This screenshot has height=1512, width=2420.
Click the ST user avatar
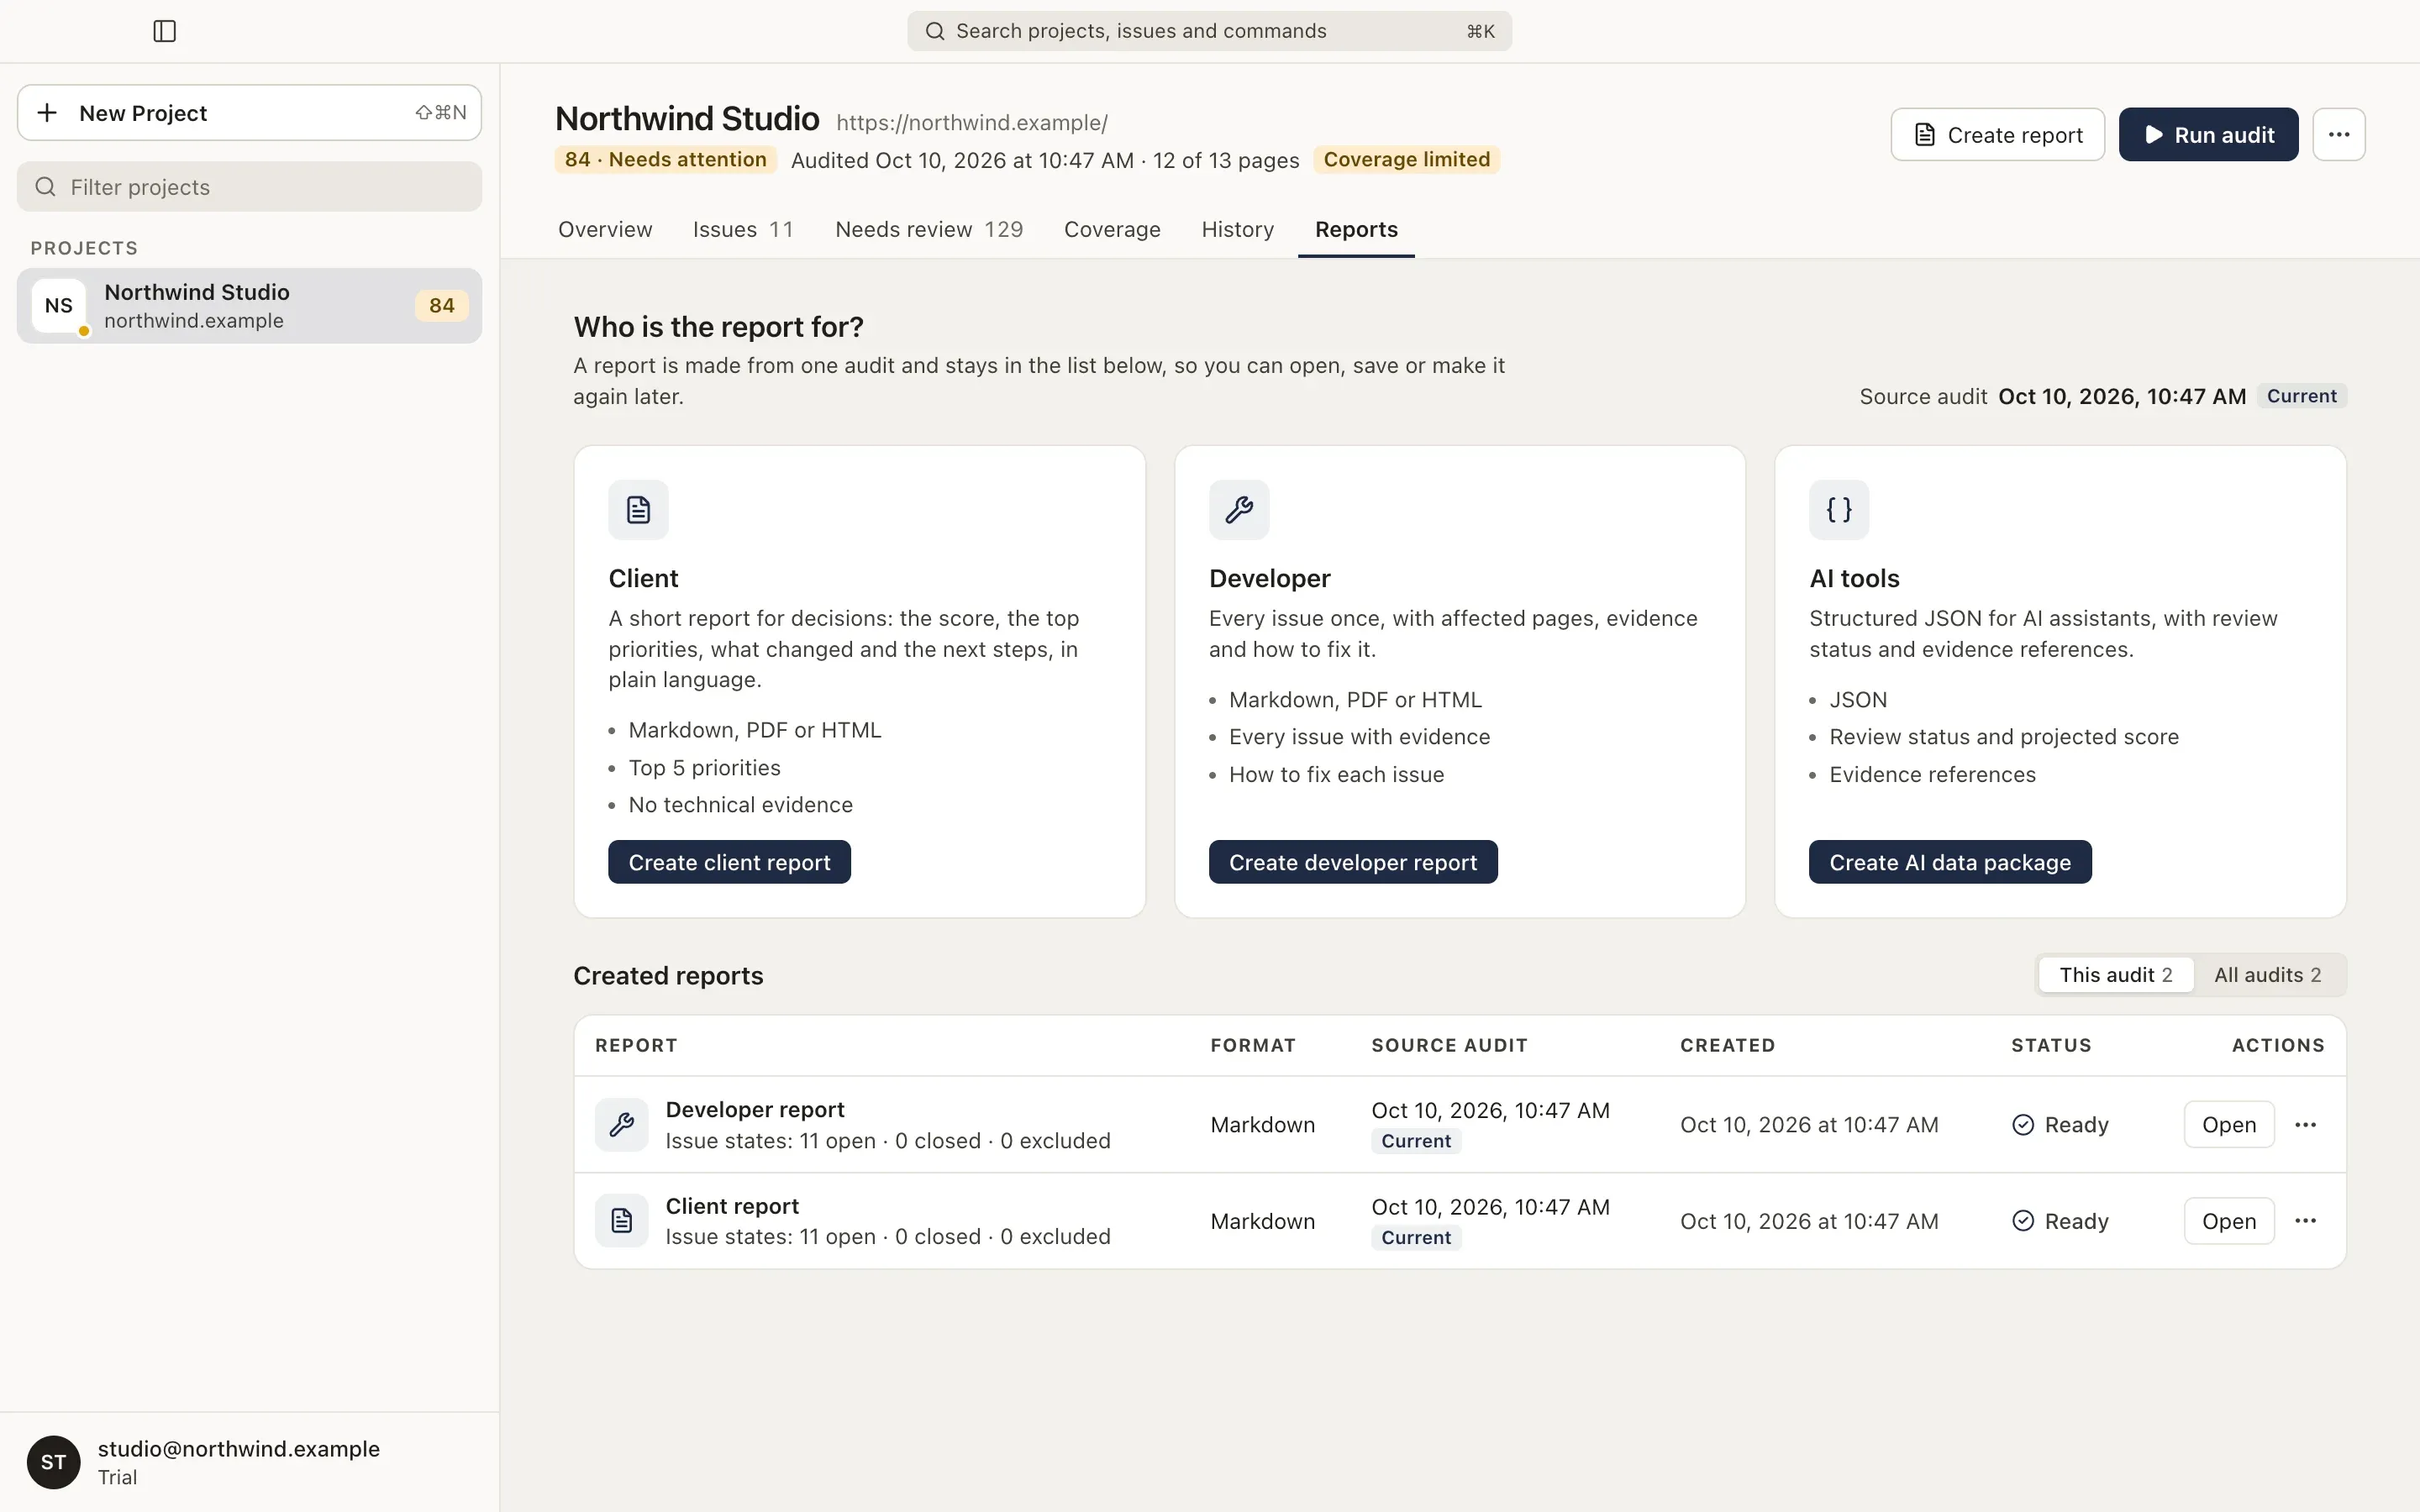coord(54,1462)
